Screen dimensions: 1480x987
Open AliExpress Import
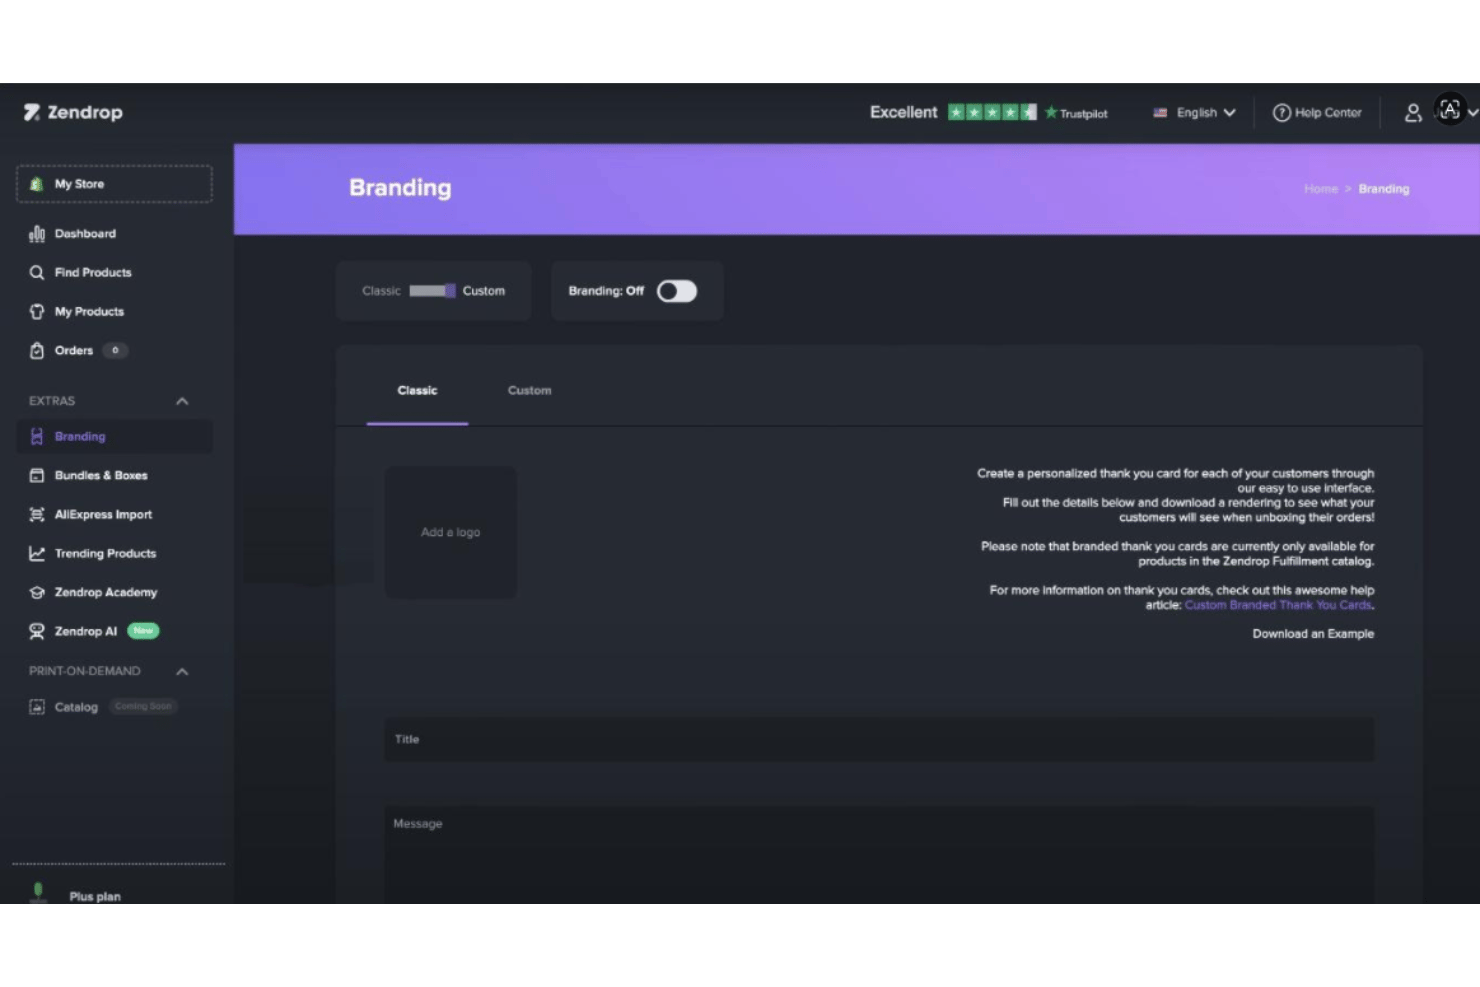pos(103,514)
